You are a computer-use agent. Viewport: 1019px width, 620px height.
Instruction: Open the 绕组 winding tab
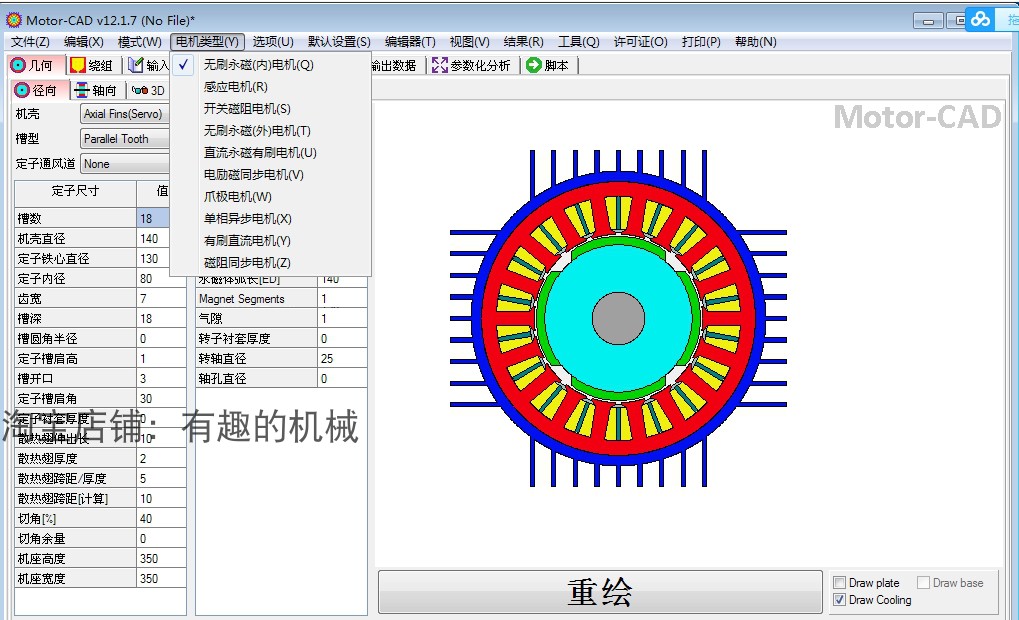point(93,66)
